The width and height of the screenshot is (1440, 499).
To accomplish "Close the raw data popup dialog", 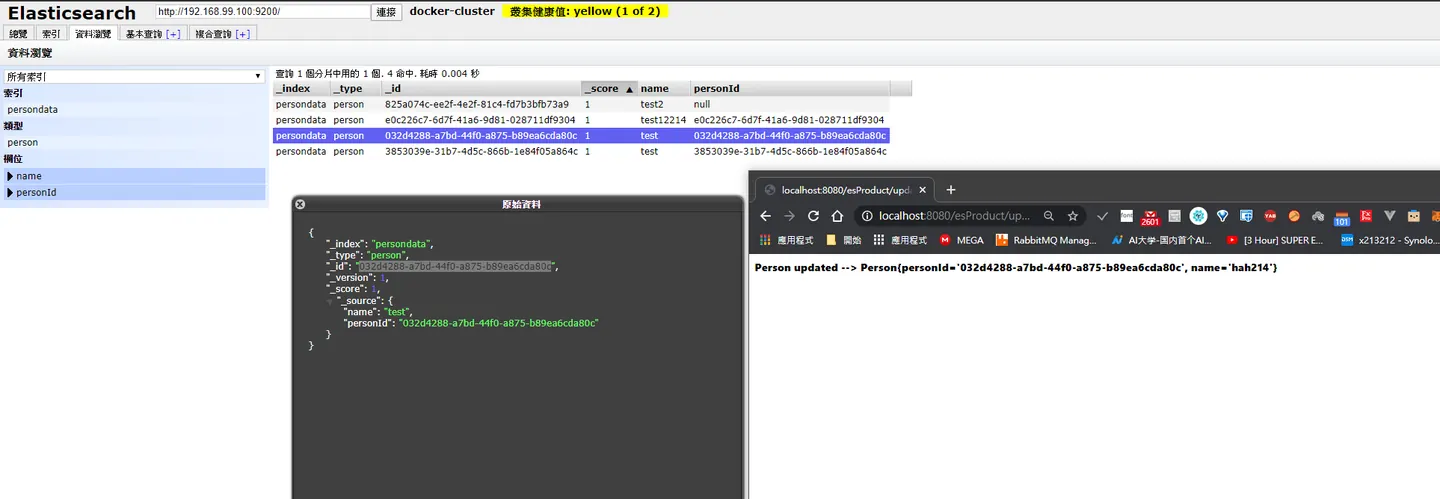I will [x=300, y=204].
